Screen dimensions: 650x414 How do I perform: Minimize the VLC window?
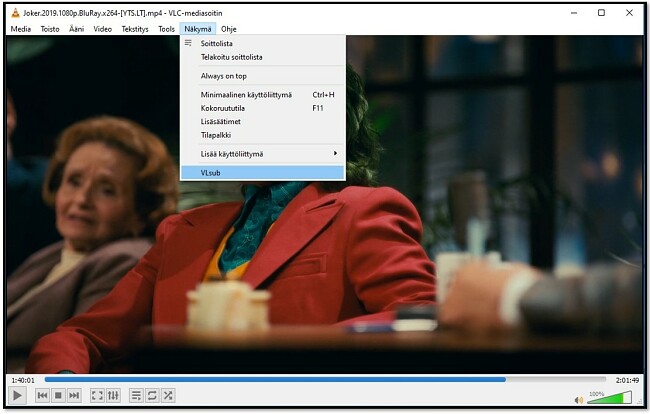click(x=574, y=13)
